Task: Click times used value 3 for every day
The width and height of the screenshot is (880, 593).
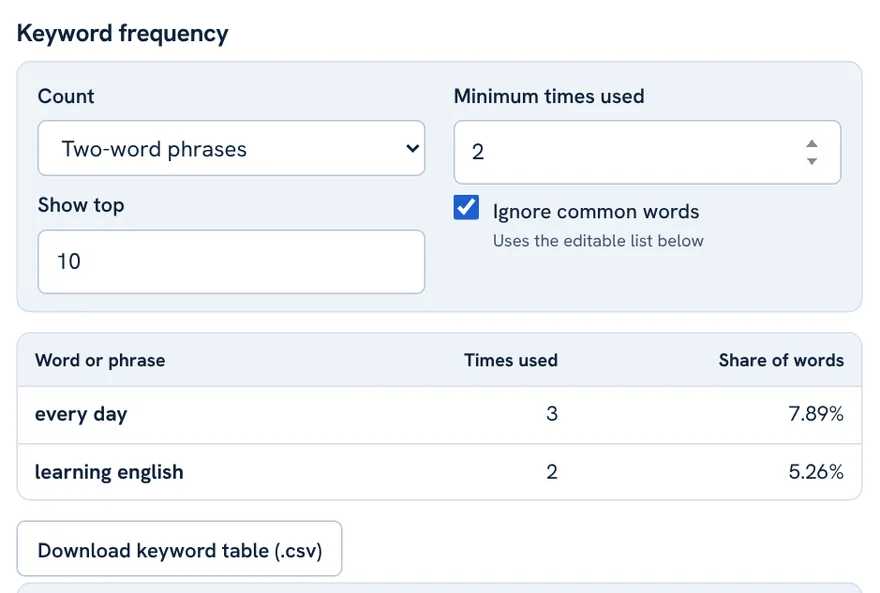Action: coord(552,414)
